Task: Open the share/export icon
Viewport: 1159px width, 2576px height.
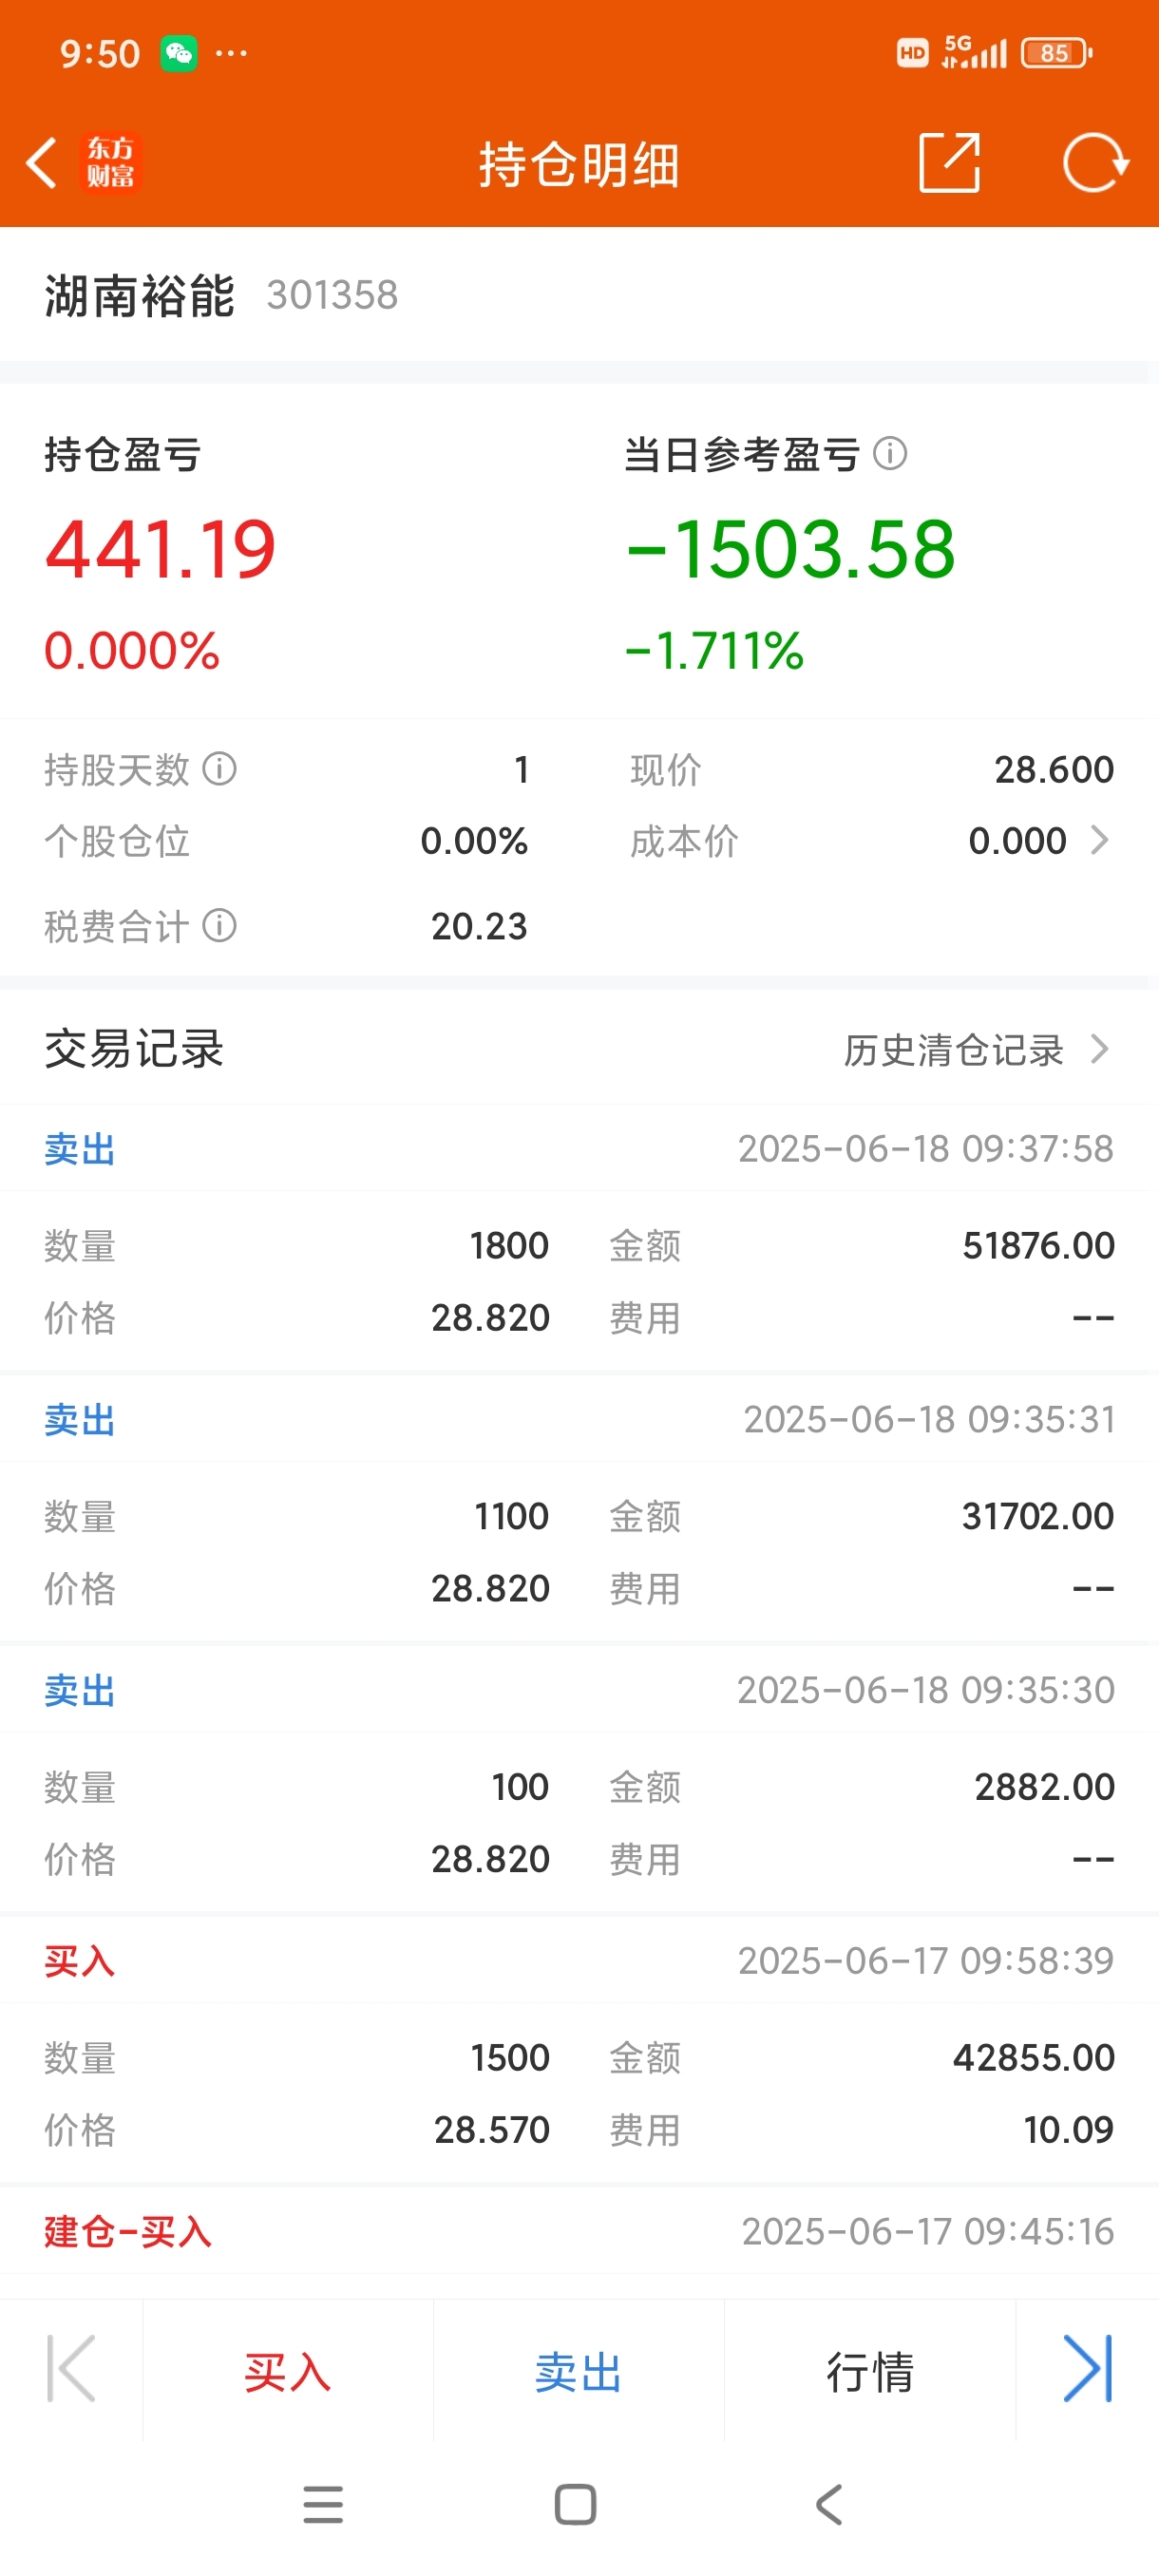Action: [949, 162]
